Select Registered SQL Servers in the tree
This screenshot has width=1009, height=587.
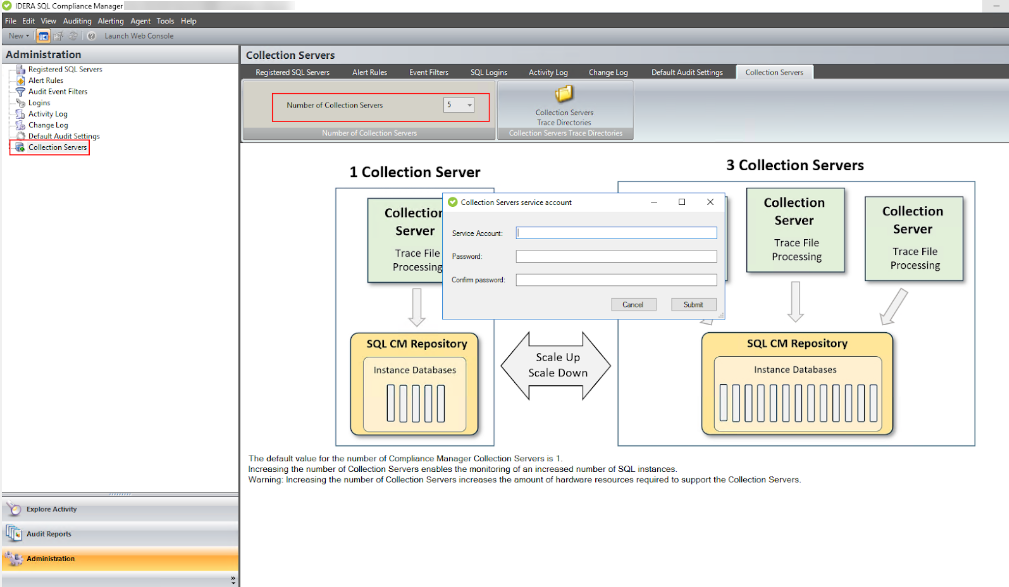coord(65,69)
